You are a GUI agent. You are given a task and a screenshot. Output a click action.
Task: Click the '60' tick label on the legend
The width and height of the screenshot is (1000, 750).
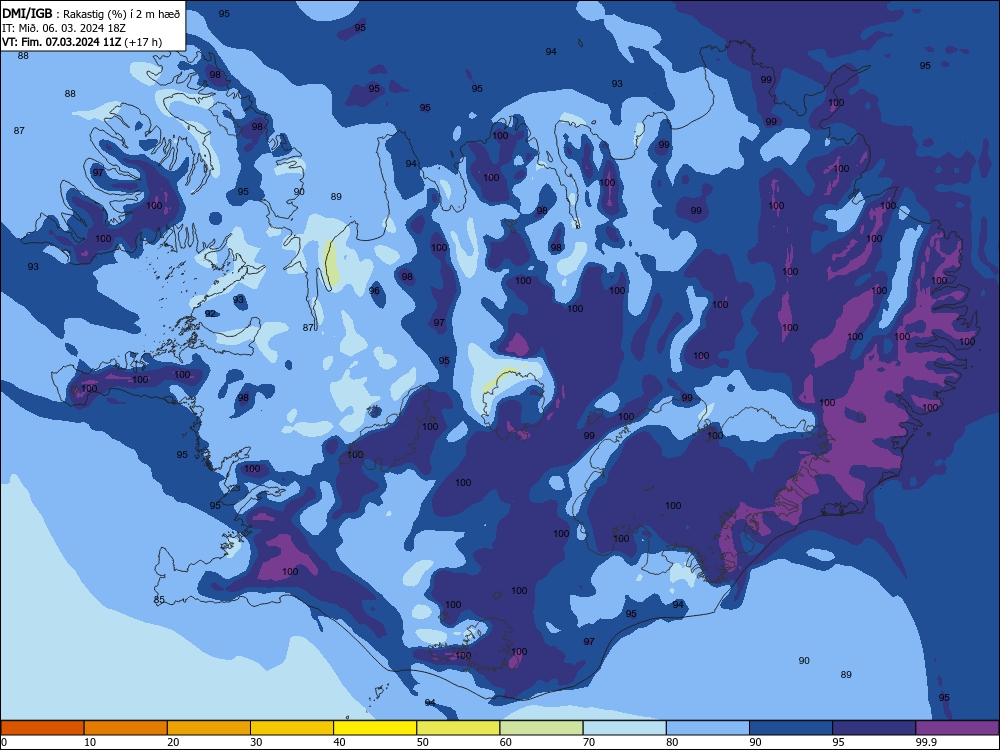click(506, 742)
